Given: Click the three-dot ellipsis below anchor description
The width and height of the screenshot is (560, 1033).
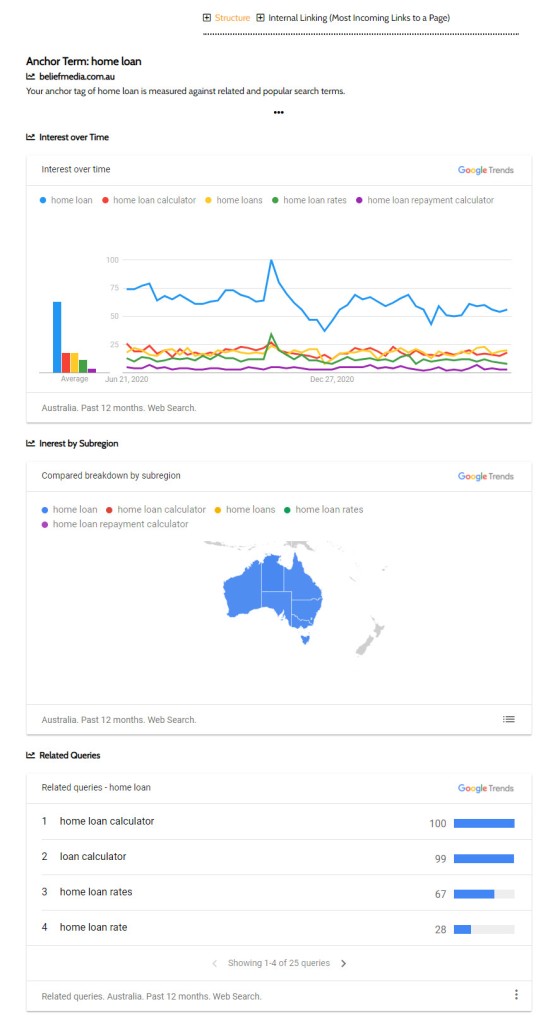Looking at the screenshot, I should coord(279,113).
